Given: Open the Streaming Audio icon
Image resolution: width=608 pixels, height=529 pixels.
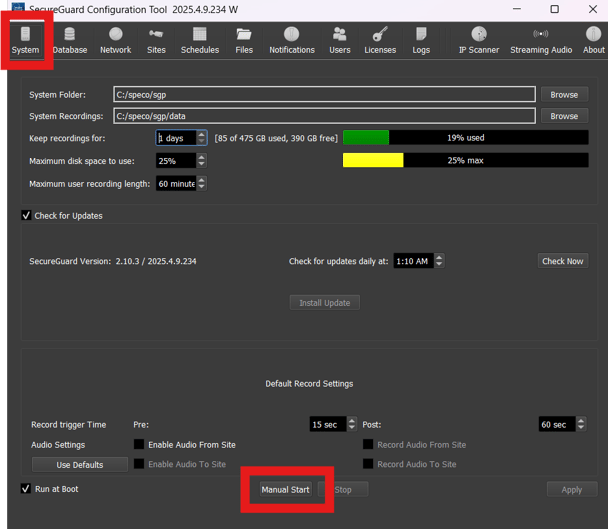Looking at the screenshot, I should click(x=541, y=34).
